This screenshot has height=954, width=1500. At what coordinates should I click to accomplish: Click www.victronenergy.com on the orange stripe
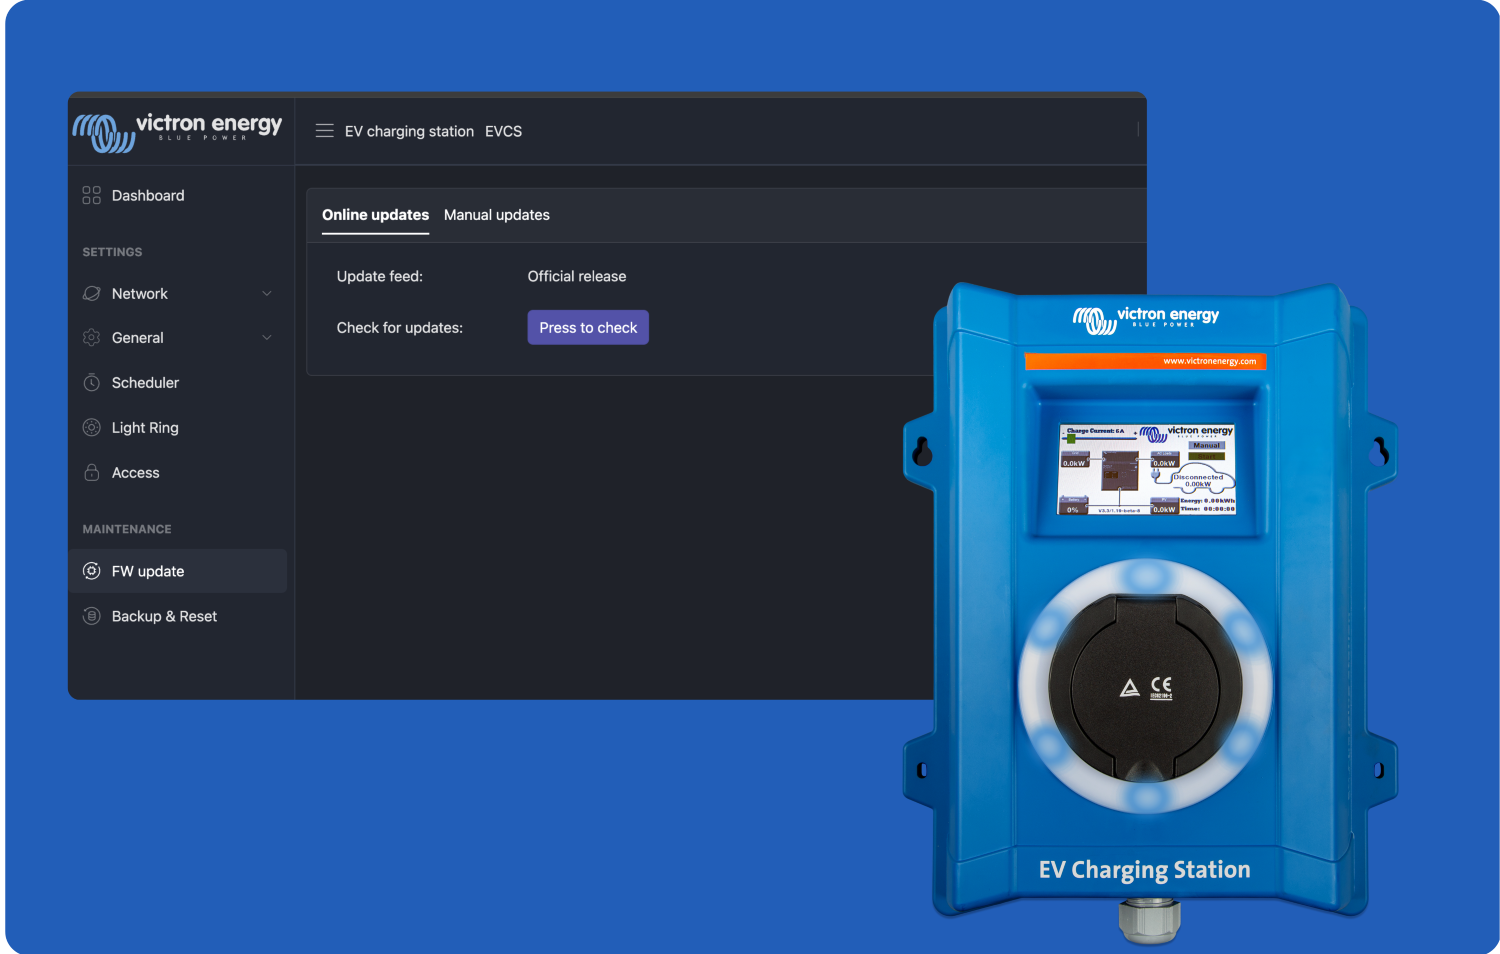[1210, 361]
